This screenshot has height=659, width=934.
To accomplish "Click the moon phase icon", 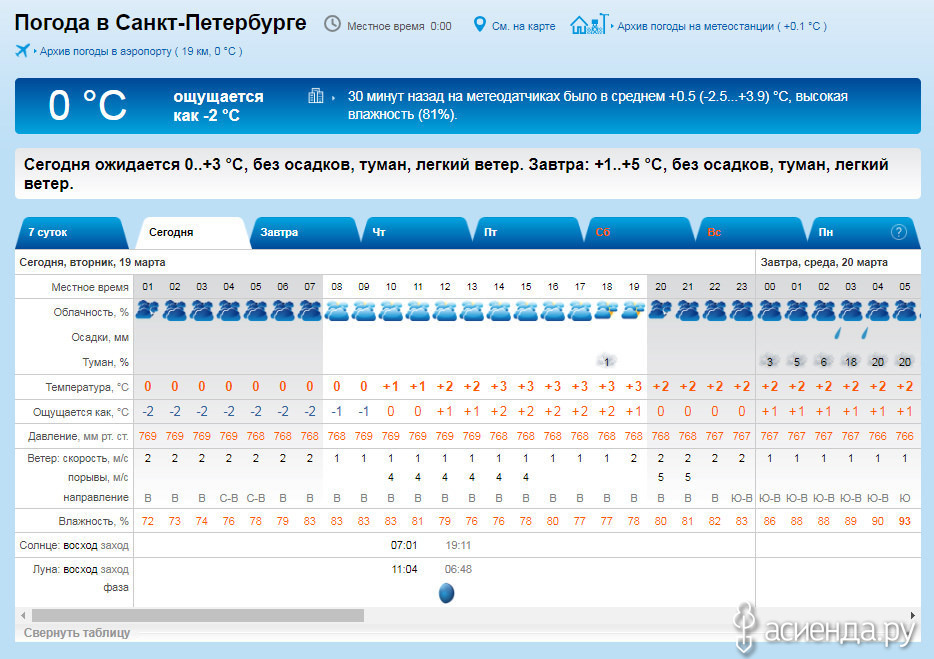I will point(446,593).
